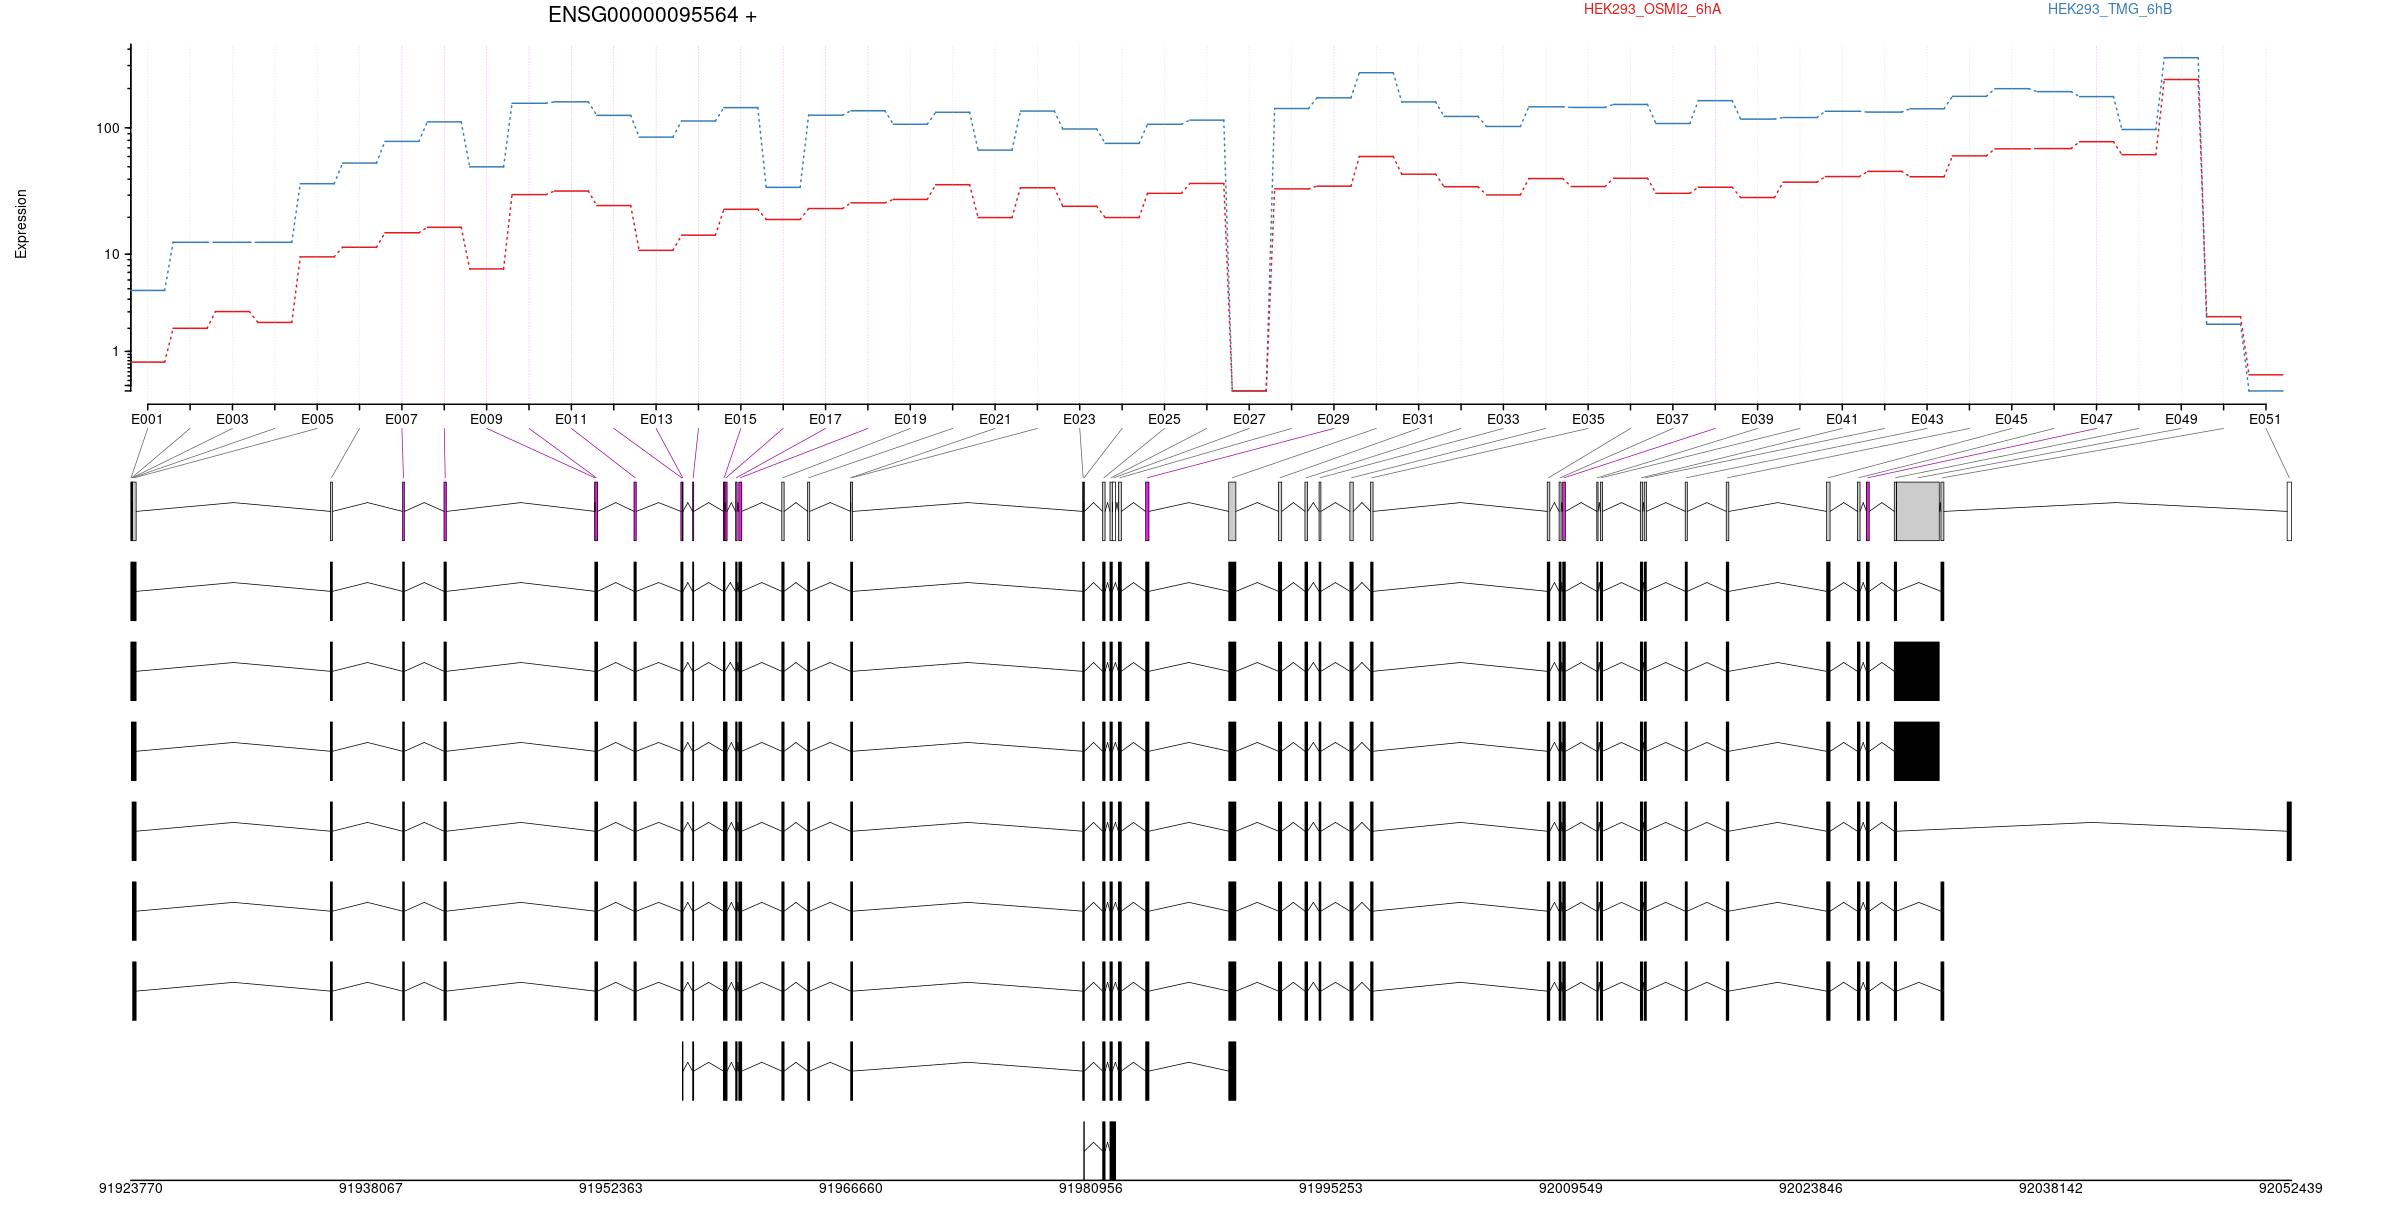Click genomic coordinate 92038142

[x=2050, y=1188]
